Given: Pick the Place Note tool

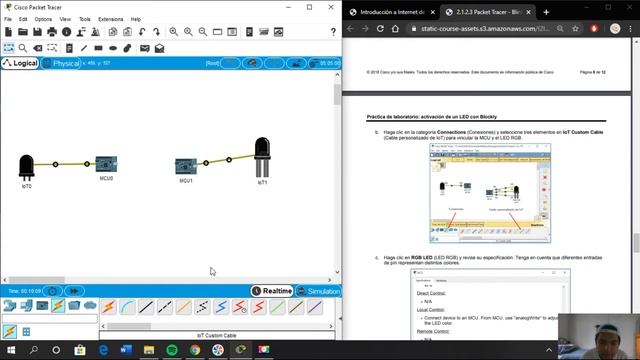Looking at the screenshot, I should tap(69, 48).
